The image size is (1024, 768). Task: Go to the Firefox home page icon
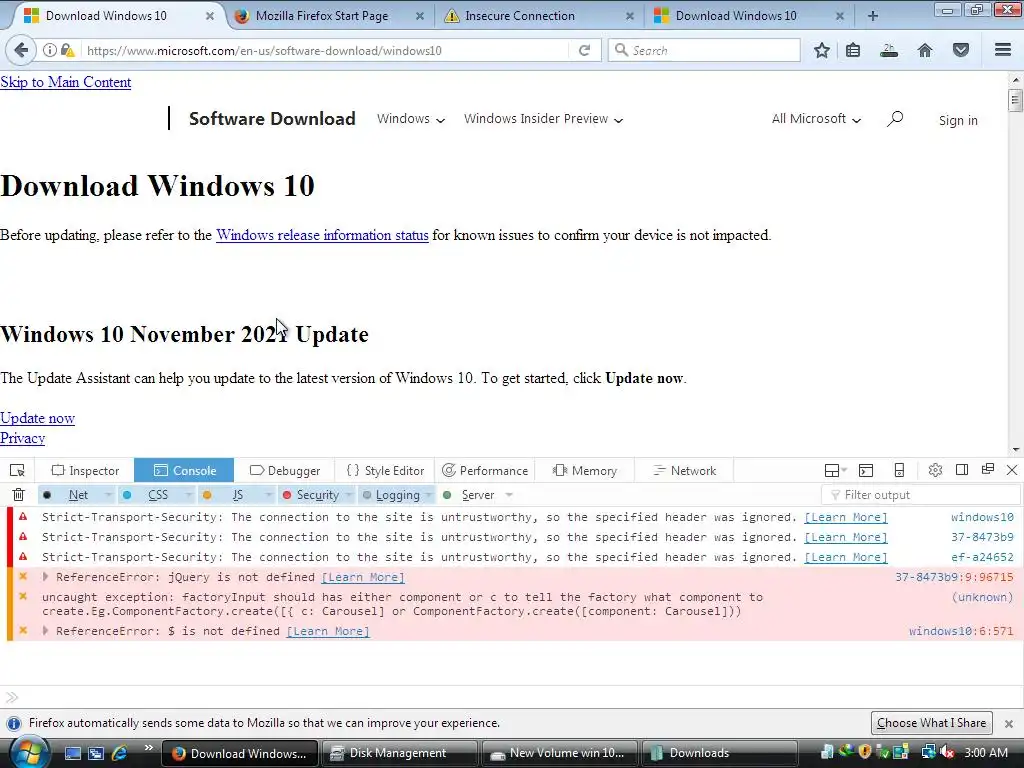(925, 50)
